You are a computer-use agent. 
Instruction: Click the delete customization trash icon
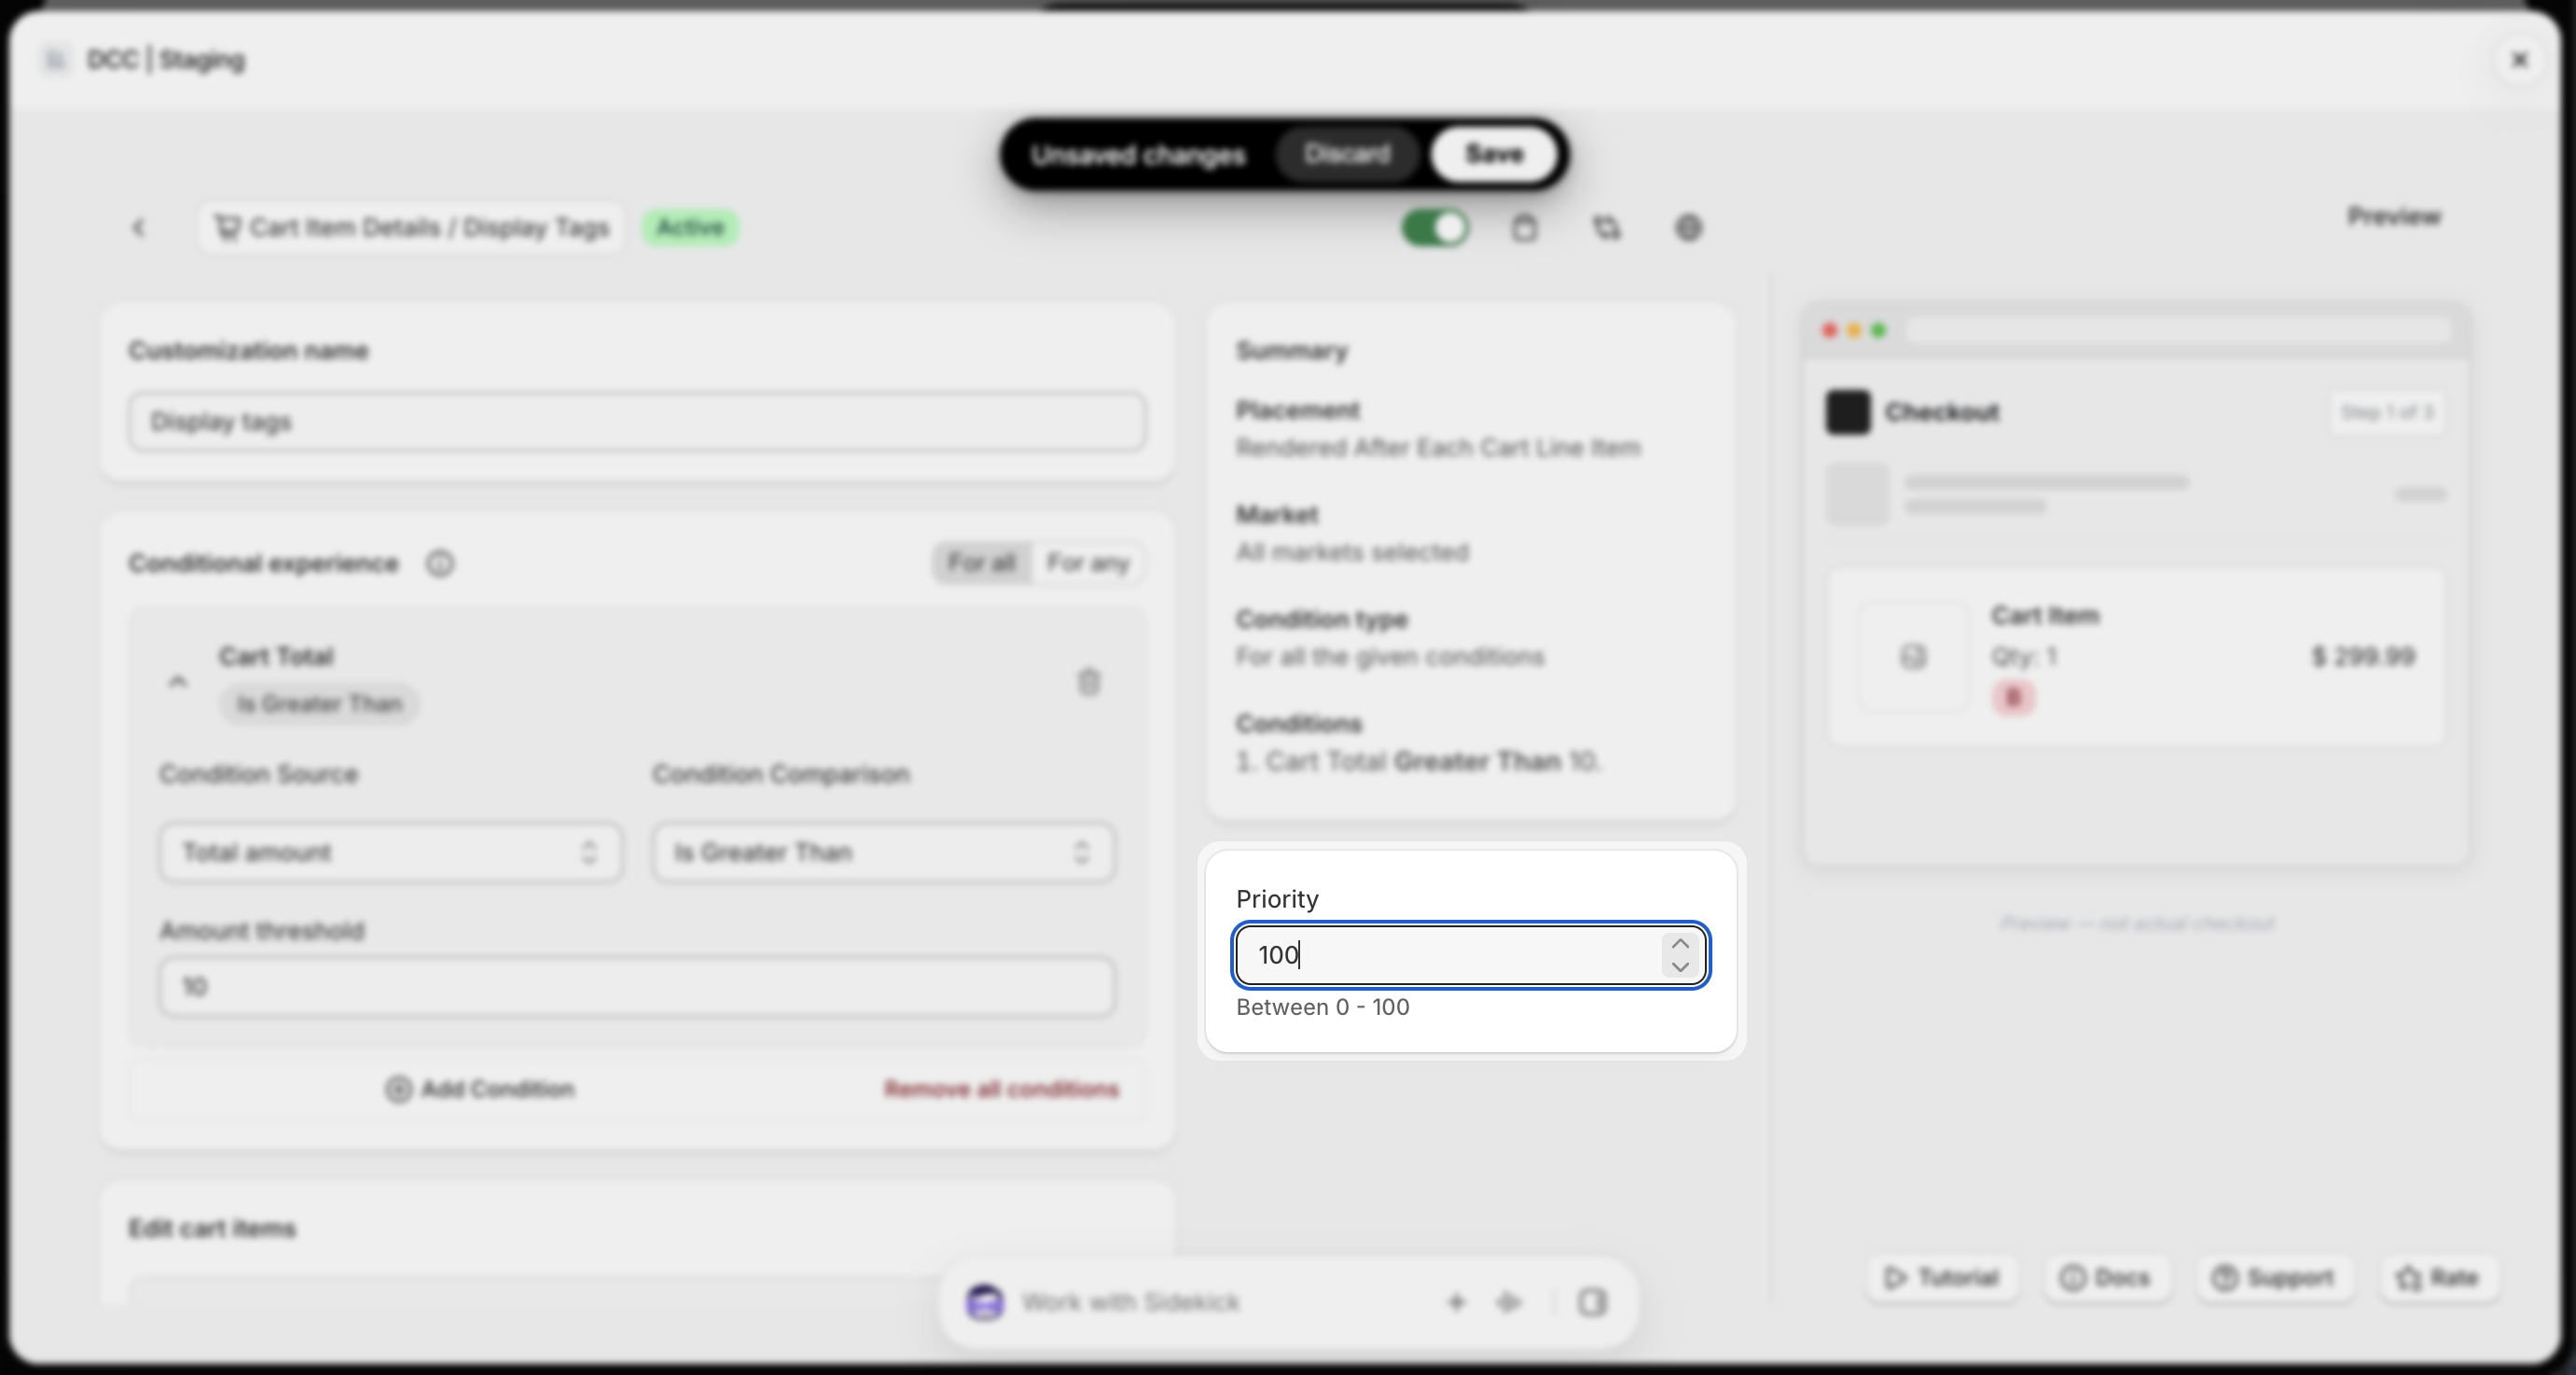1523,228
